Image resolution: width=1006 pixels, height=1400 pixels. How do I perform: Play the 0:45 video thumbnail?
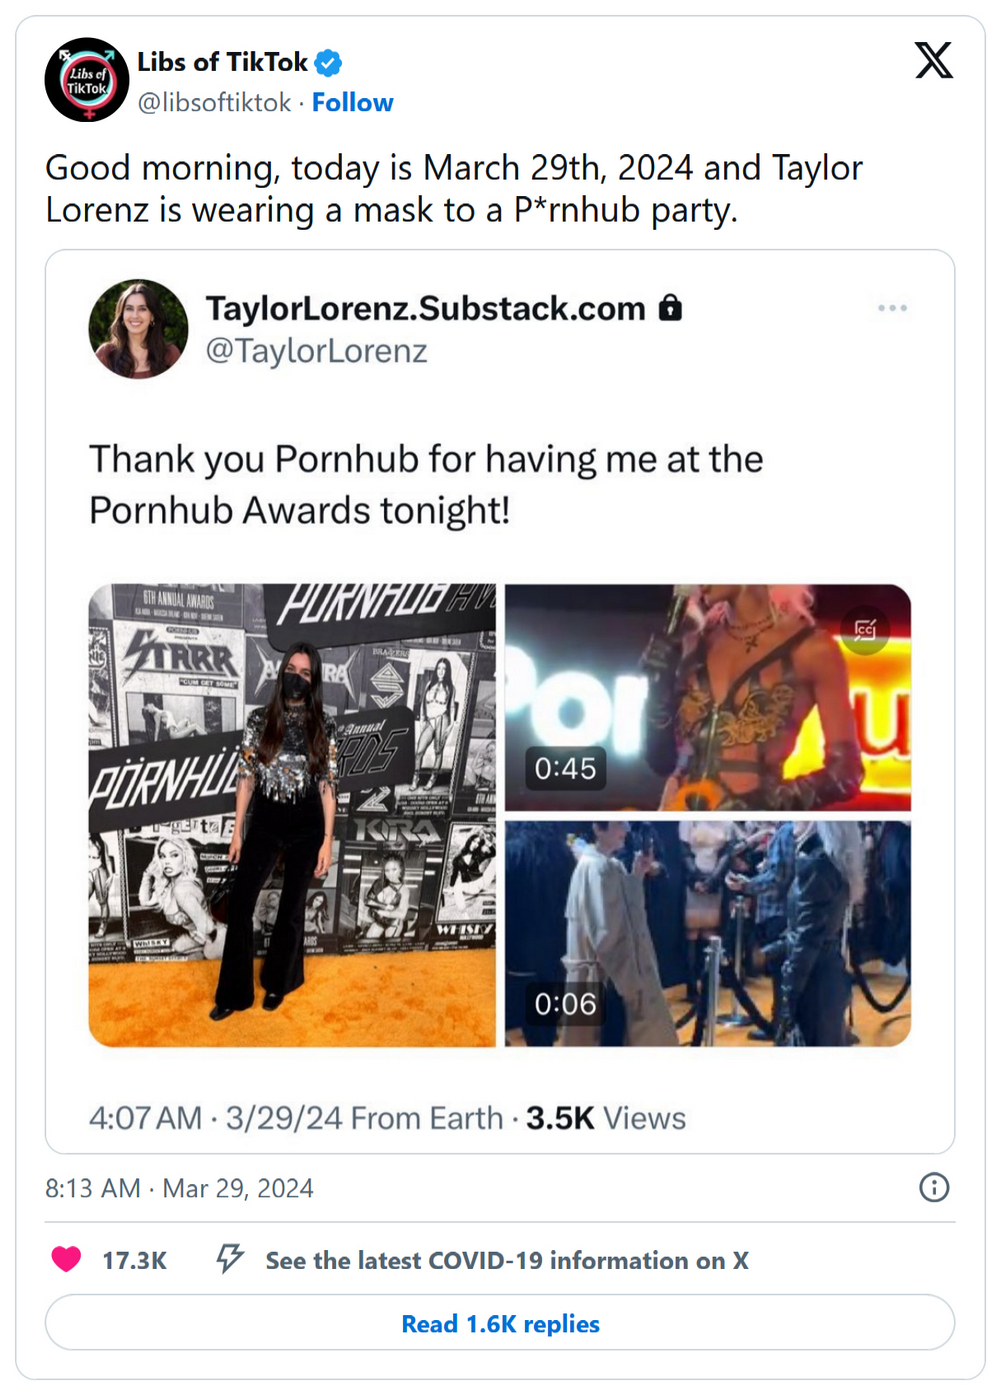707,697
